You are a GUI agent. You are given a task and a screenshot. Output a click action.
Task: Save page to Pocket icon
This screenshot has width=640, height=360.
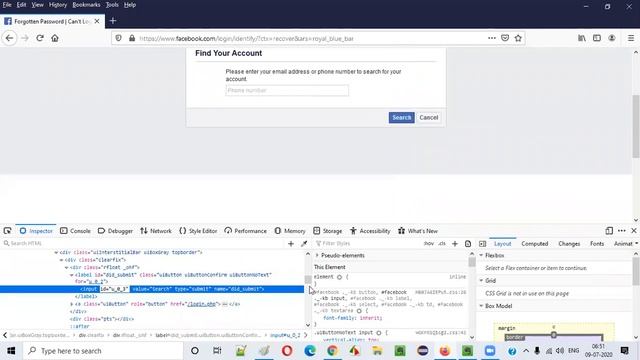pos(505,38)
